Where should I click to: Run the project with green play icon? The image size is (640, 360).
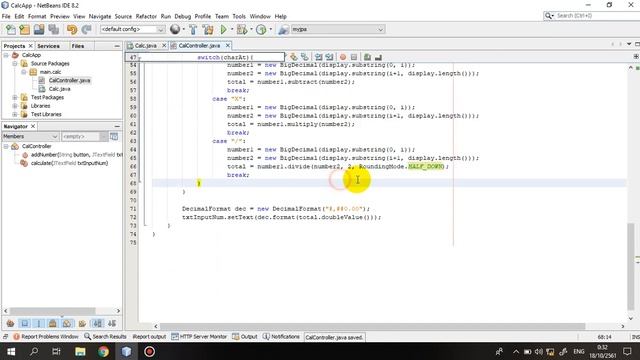coord(223,29)
